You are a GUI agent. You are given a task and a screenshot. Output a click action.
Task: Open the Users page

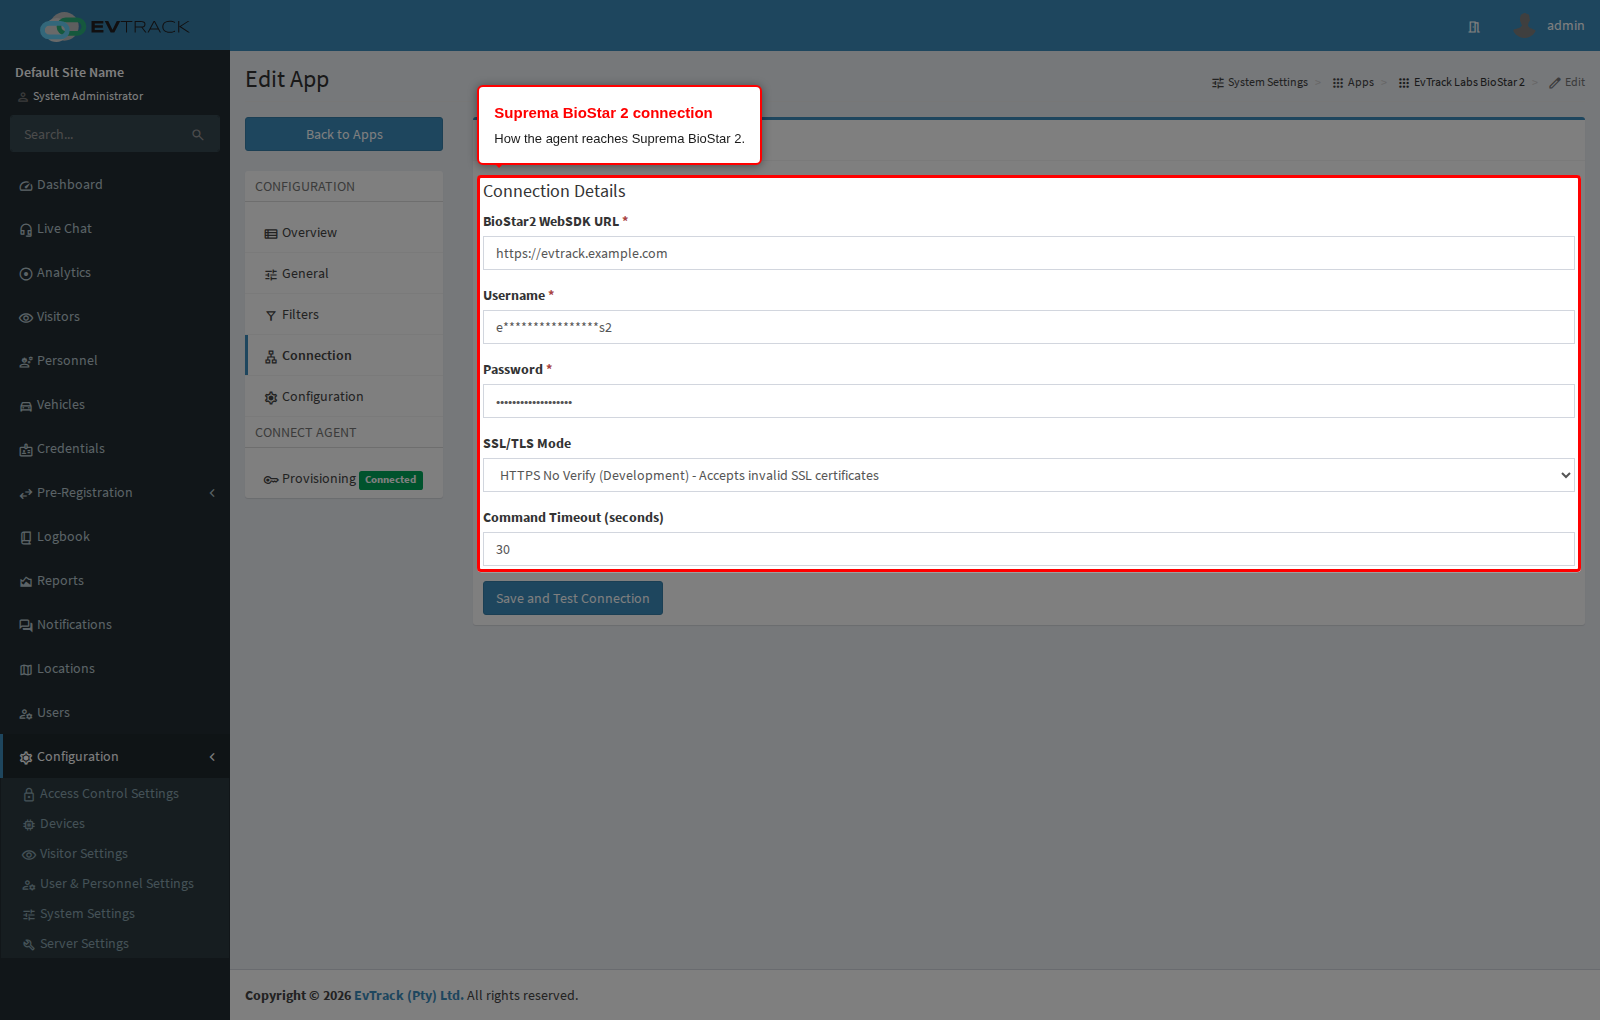tap(115, 713)
